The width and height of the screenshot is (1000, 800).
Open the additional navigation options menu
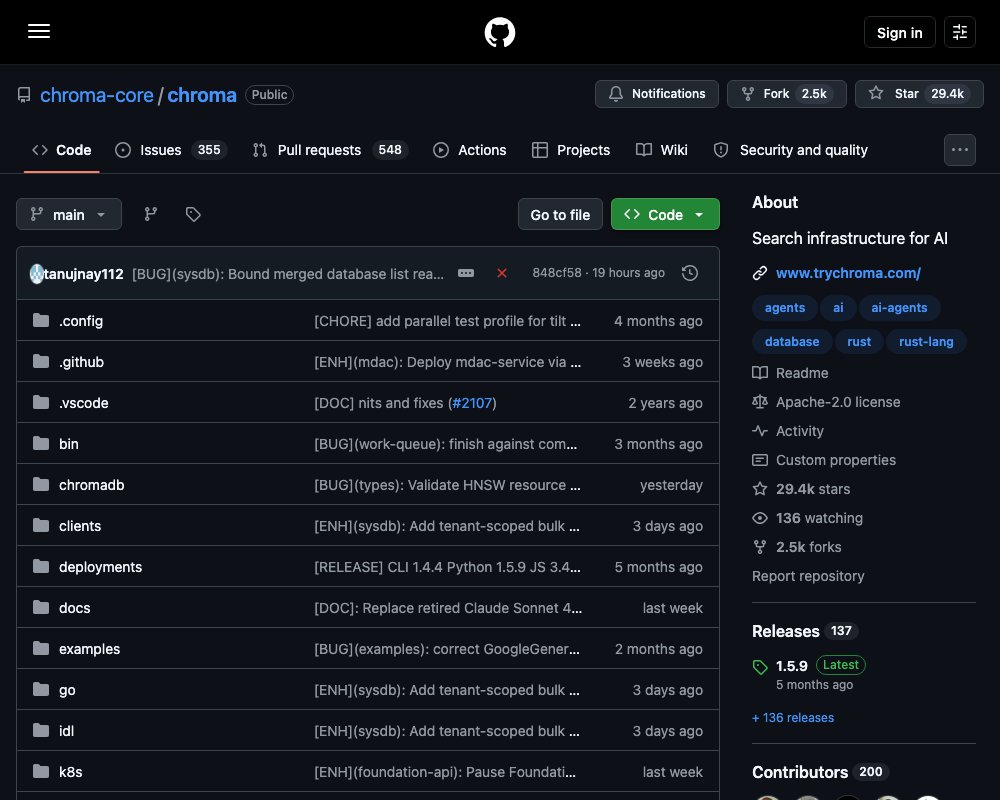[959, 150]
